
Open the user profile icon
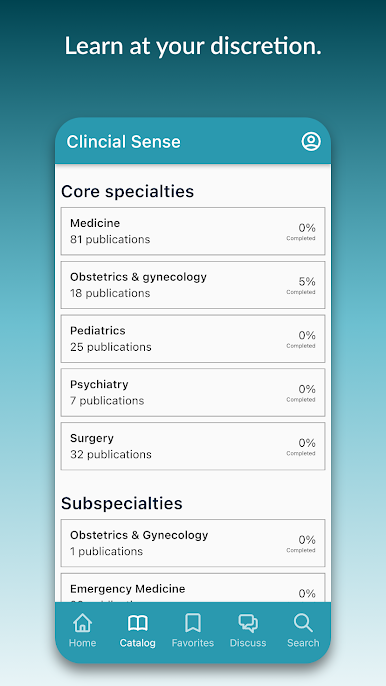[311, 141]
